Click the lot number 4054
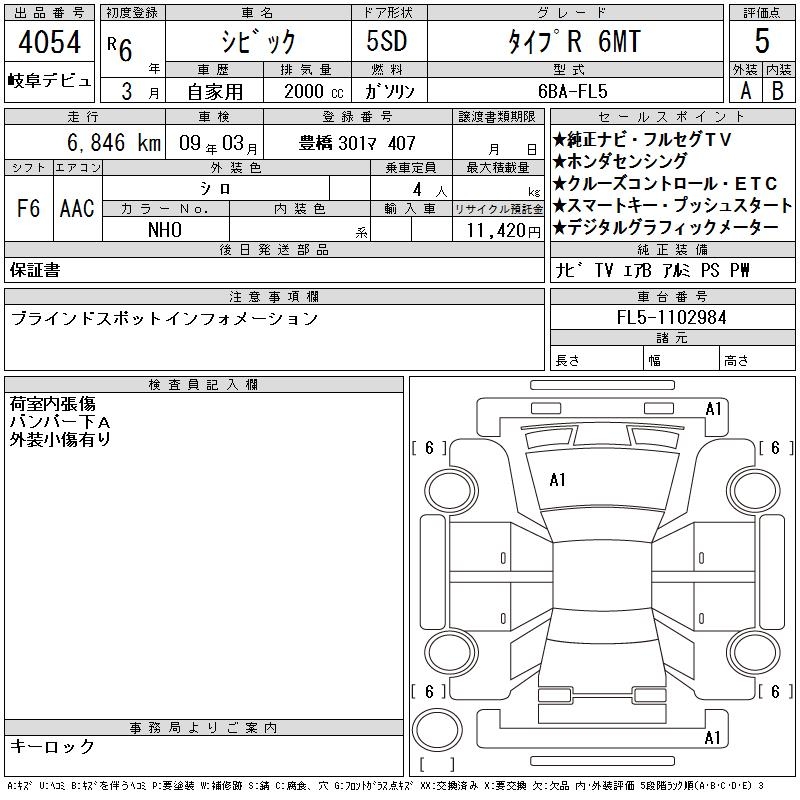The height and width of the screenshot is (800, 800). [x=50, y=43]
